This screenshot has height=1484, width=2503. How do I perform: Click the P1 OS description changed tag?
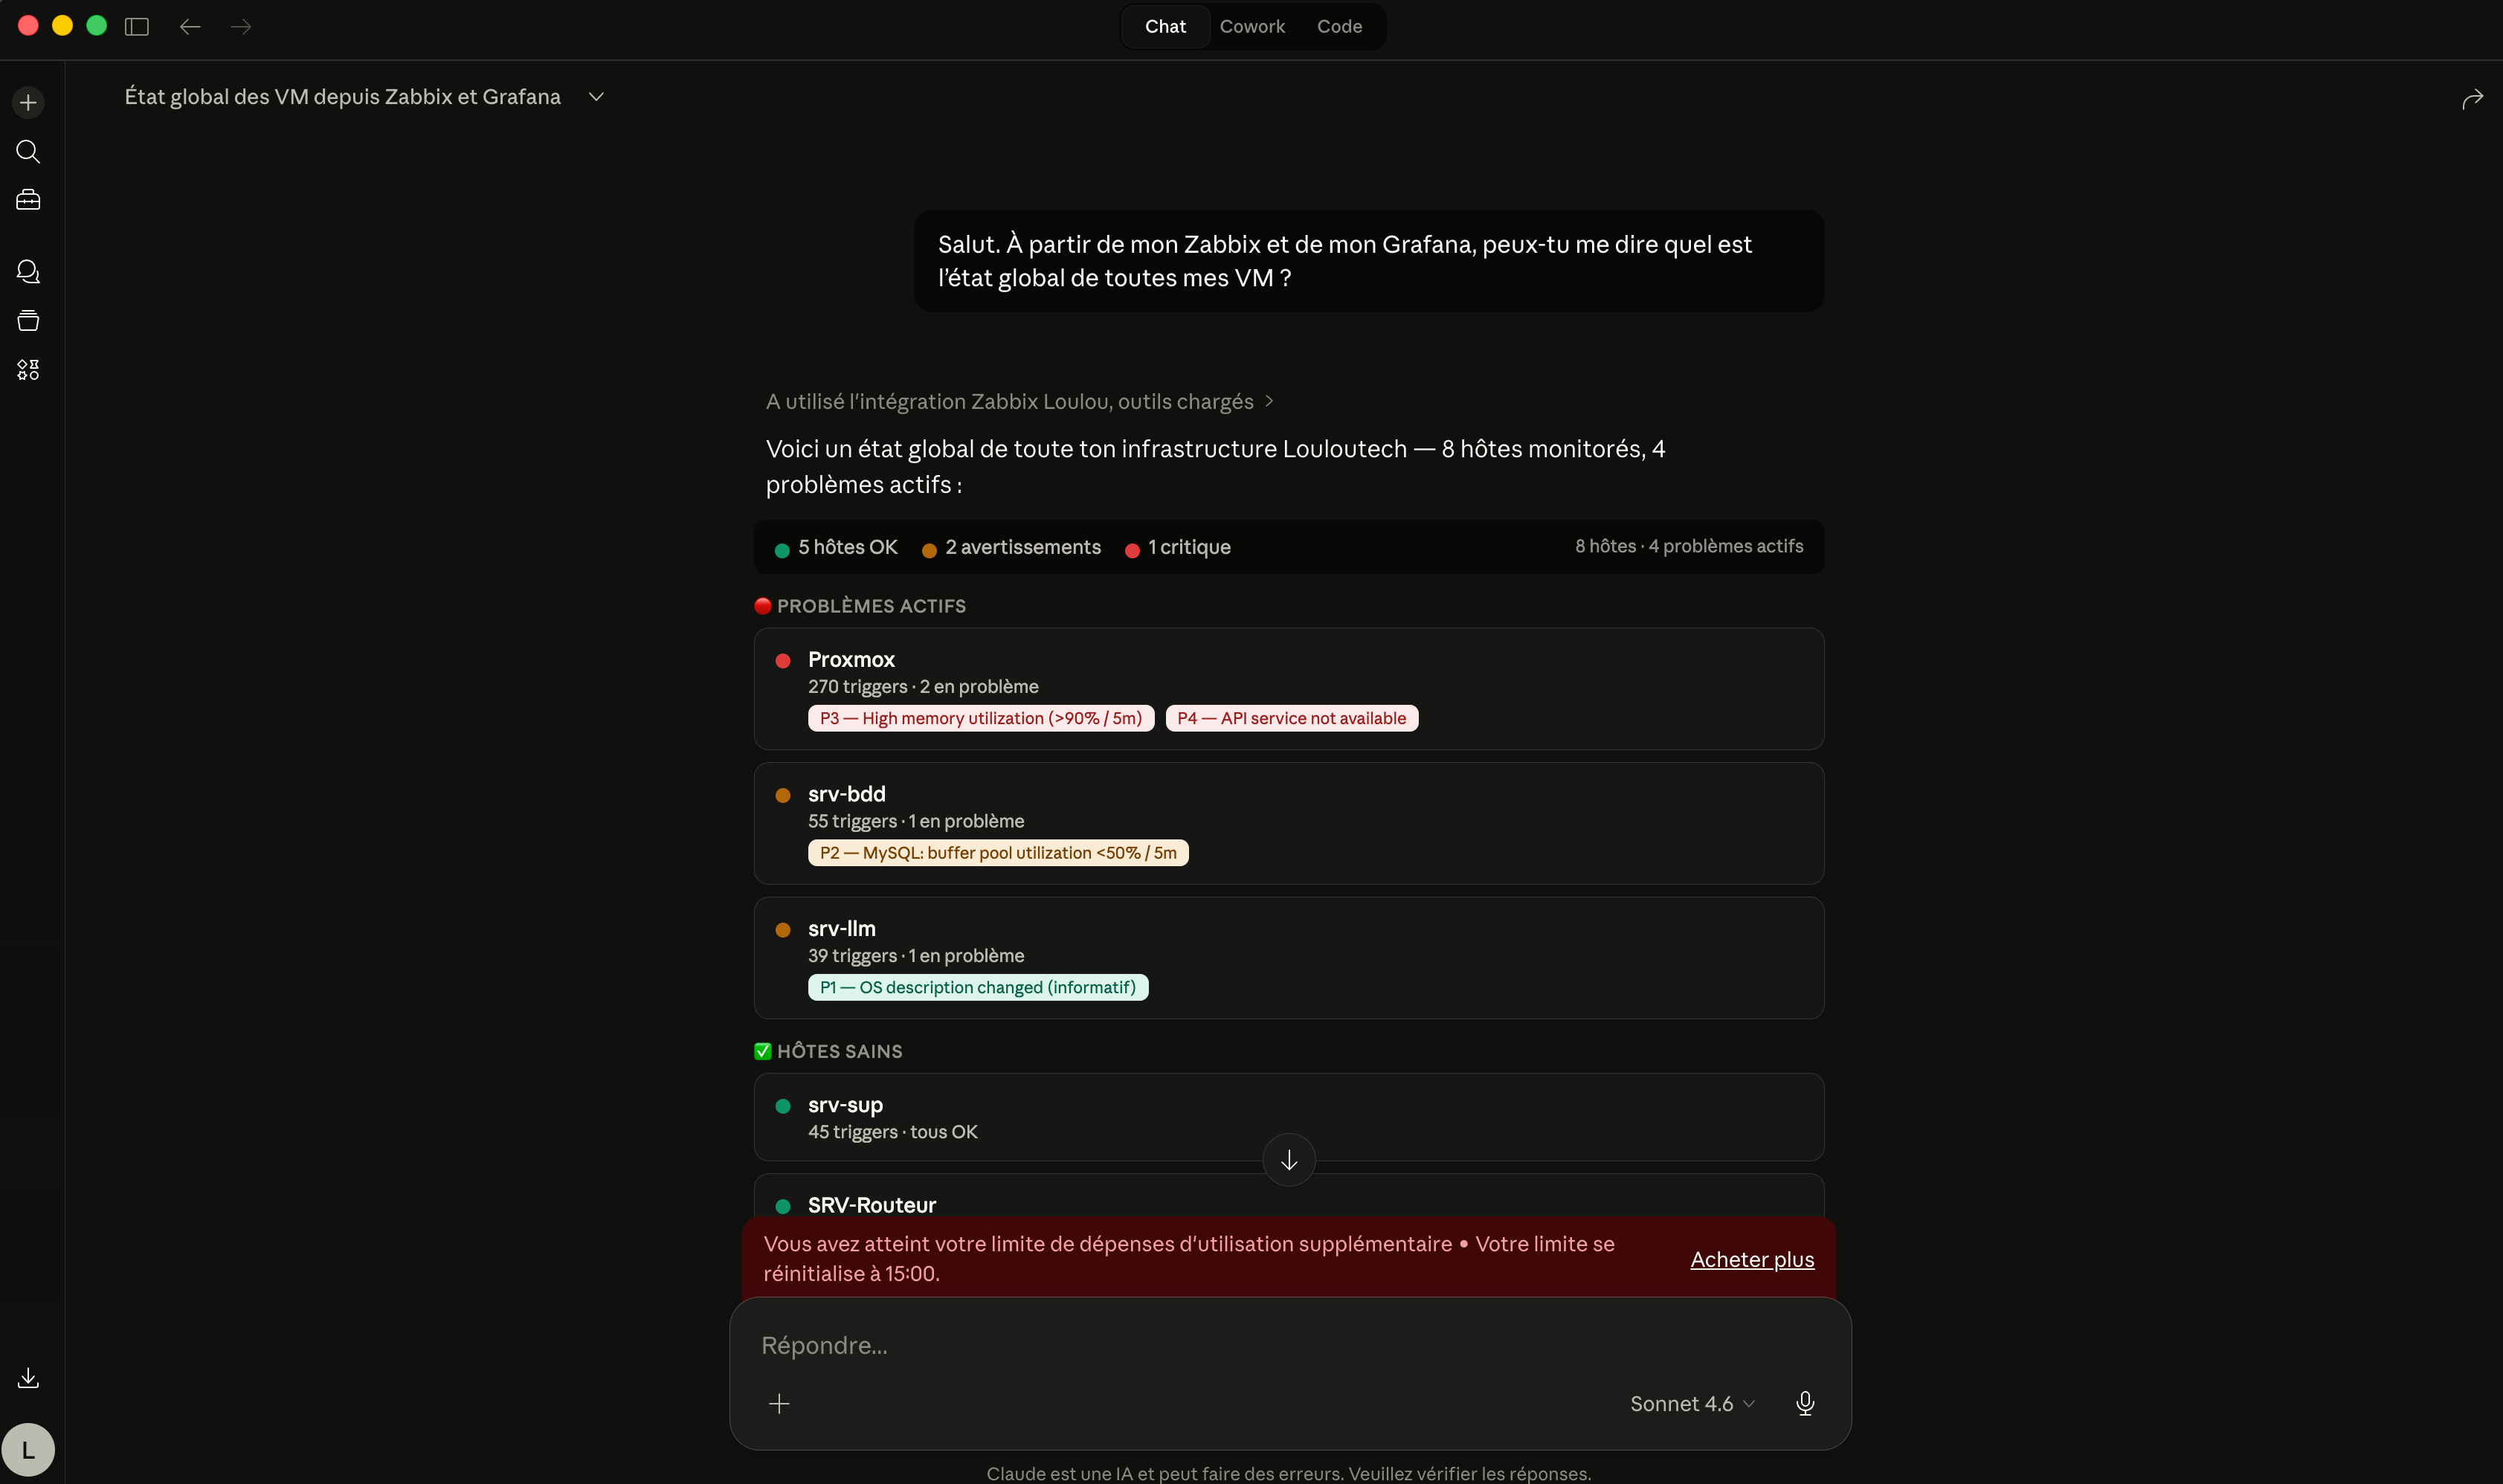(978, 987)
